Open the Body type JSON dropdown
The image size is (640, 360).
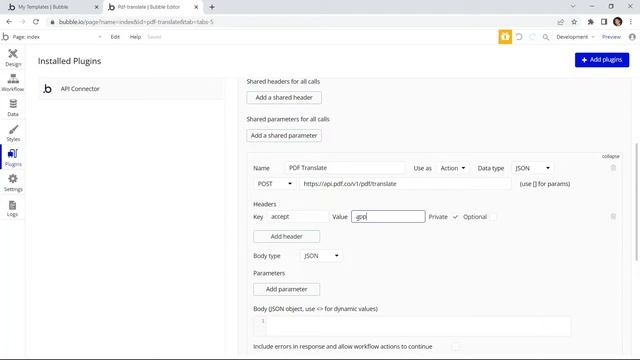[321, 256]
